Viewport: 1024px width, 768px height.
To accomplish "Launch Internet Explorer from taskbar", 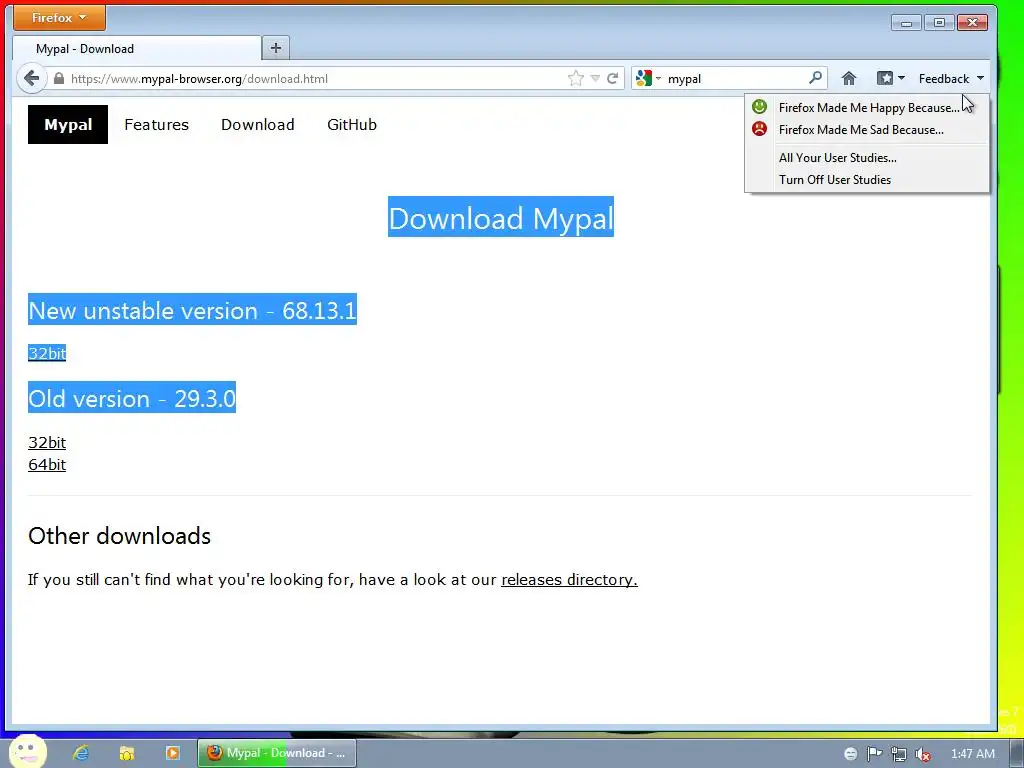I will (x=81, y=753).
